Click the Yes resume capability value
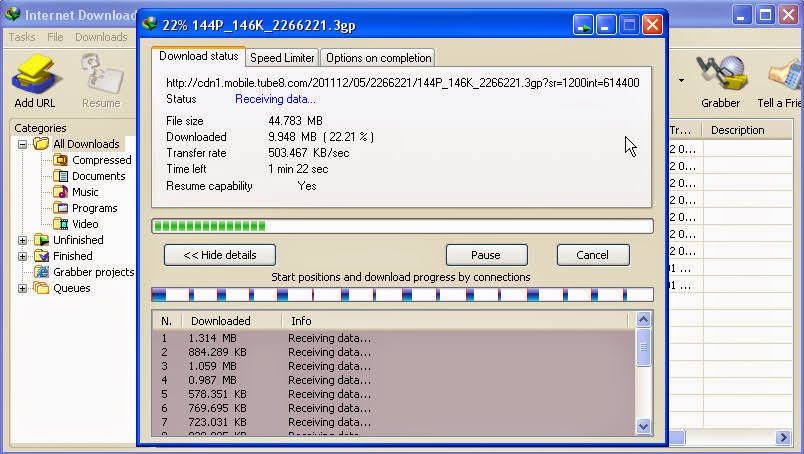This screenshot has width=804, height=454. [x=307, y=186]
